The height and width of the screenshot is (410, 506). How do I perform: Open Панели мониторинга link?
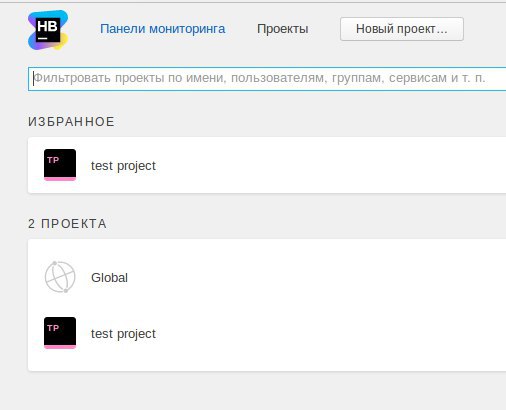163,29
